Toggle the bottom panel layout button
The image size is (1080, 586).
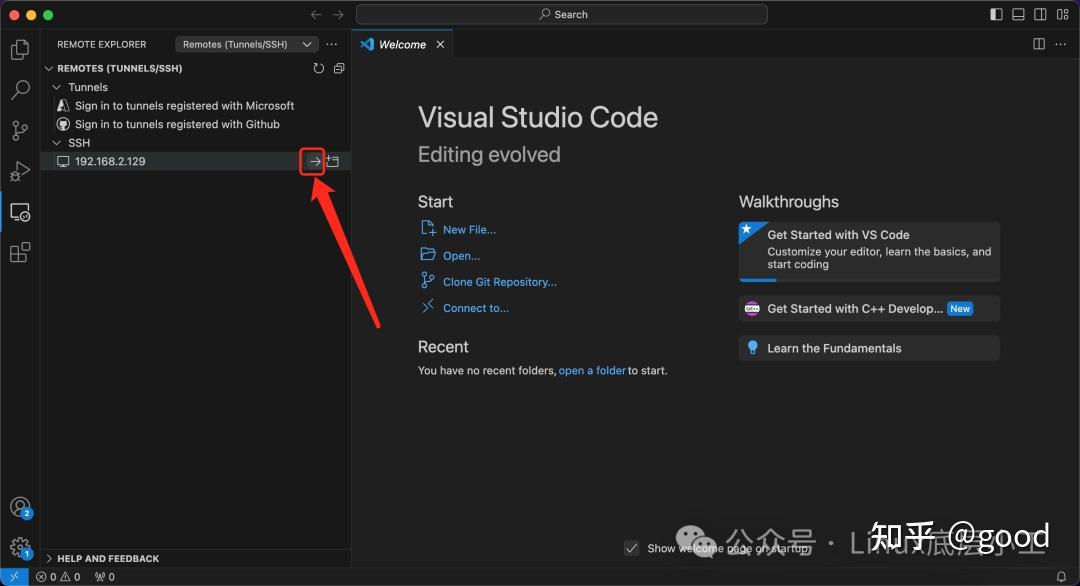[x=1018, y=14]
